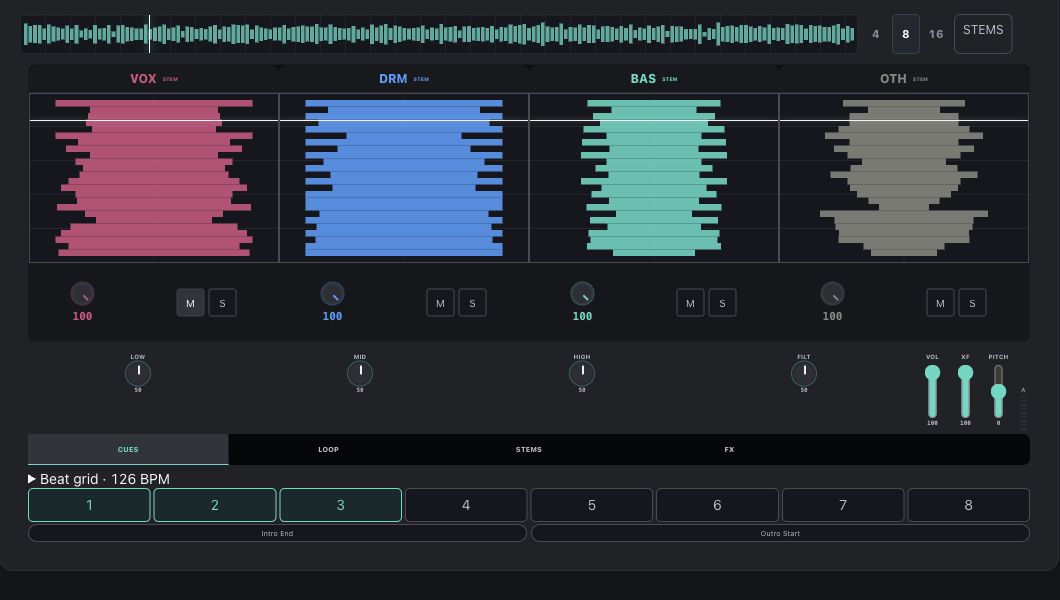Trigger cue pad 3
The image size is (1060, 600).
(341, 505)
